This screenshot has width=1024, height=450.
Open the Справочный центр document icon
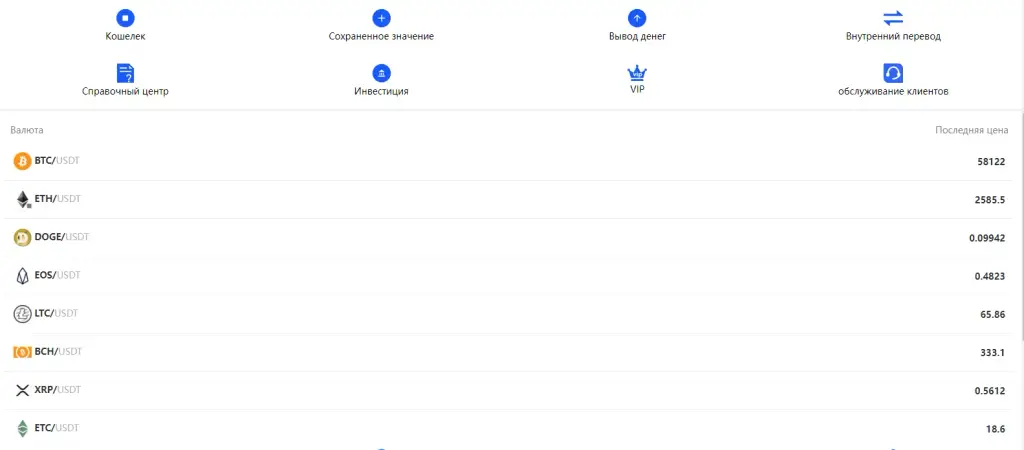tap(125, 73)
